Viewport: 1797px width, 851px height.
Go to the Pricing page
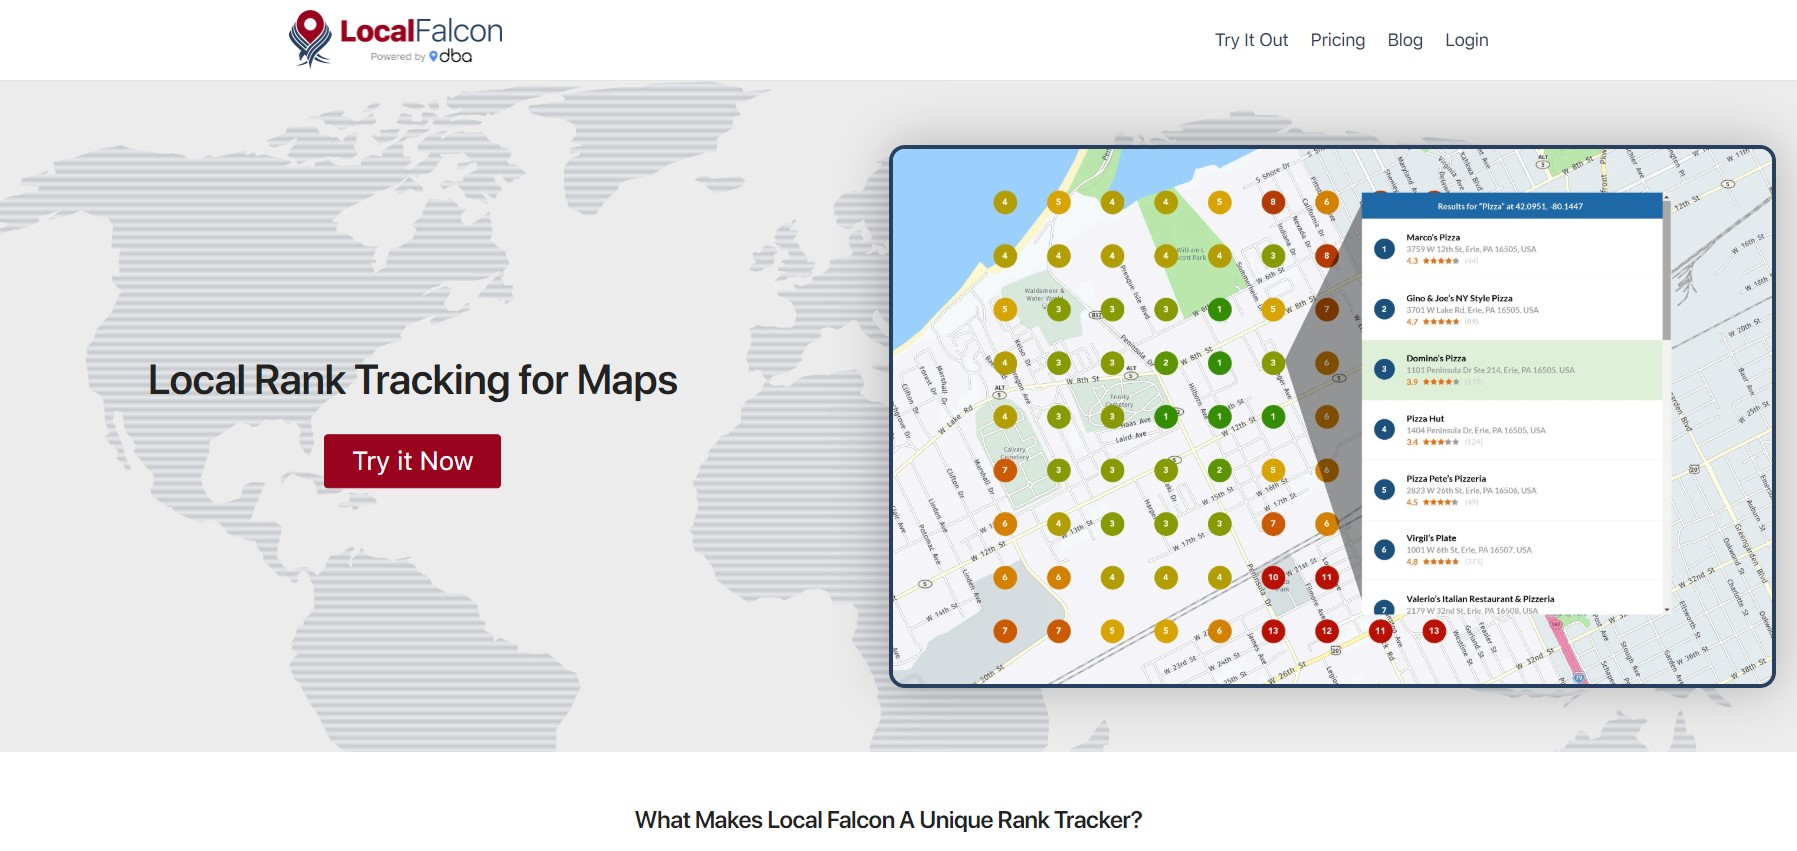(1337, 40)
